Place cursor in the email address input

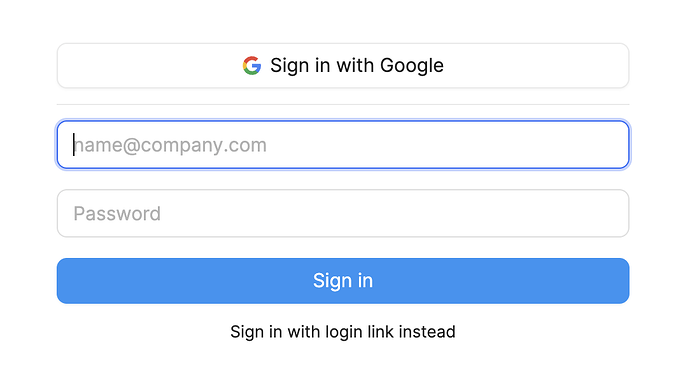(x=343, y=145)
